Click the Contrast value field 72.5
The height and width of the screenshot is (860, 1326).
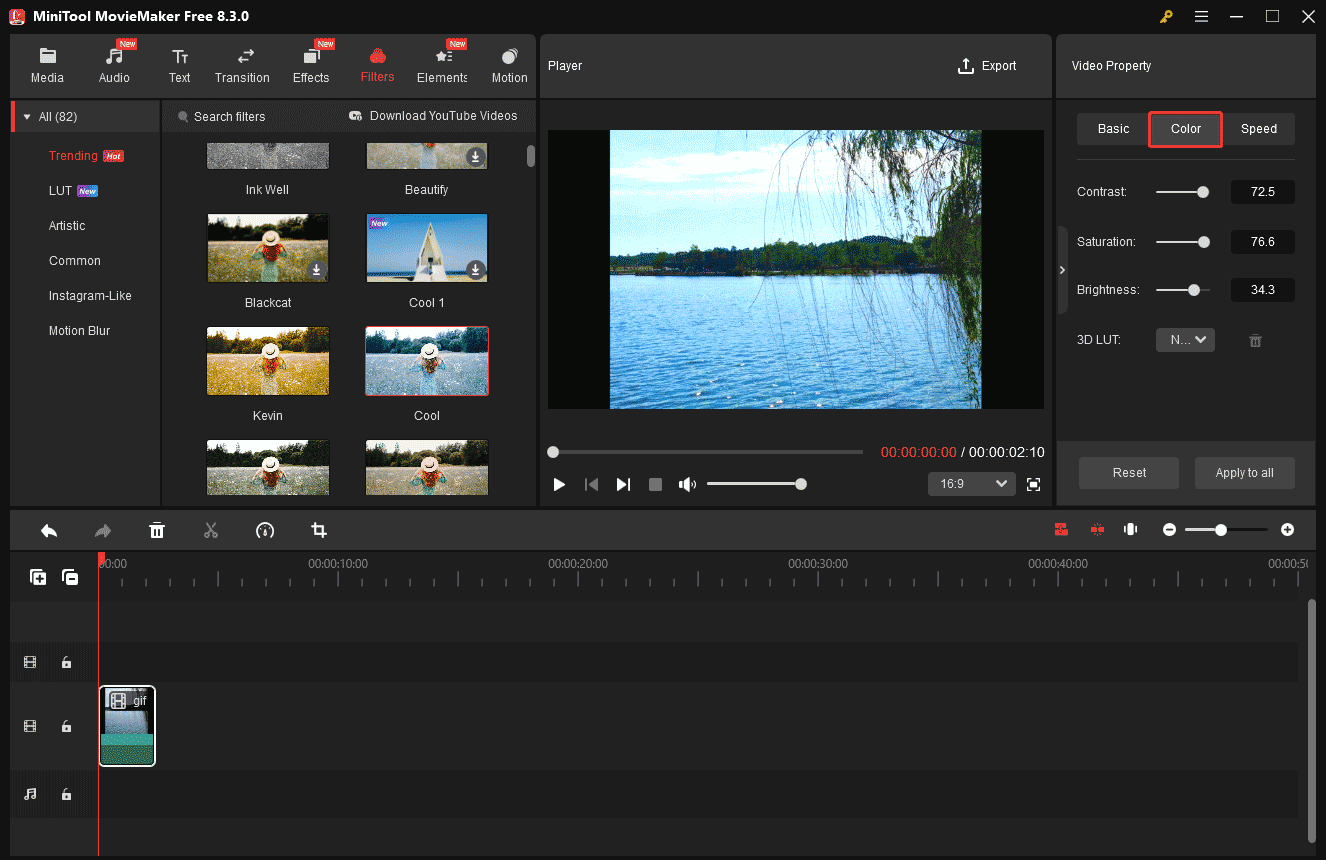pyautogui.click(x=1263, y=192)
